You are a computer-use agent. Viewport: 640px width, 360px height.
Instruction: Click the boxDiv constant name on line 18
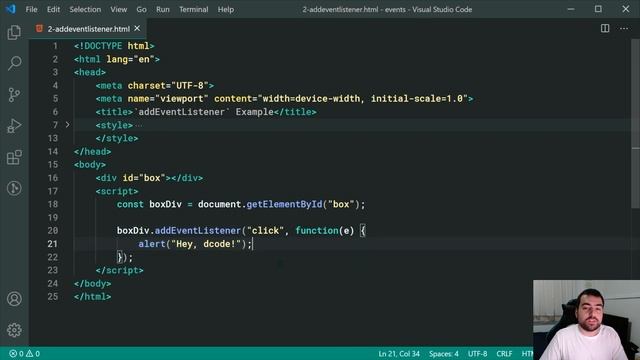click(x=165, y=204)
